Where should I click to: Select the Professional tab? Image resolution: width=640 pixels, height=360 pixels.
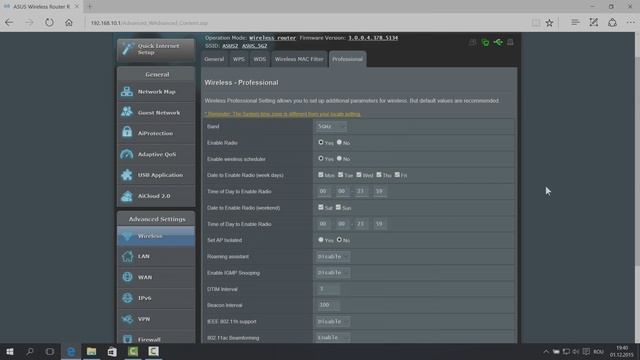347,59
